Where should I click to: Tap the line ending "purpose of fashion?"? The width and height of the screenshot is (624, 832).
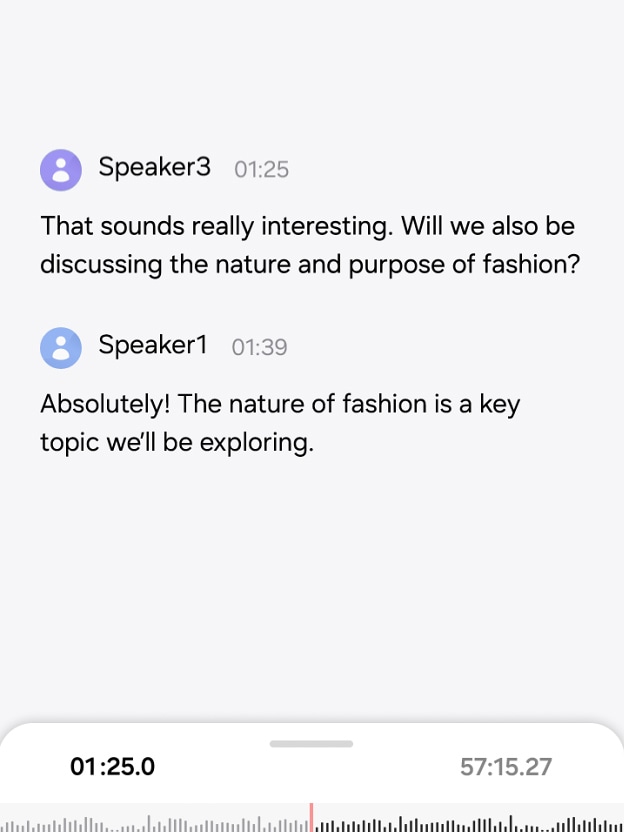[310, 264]
